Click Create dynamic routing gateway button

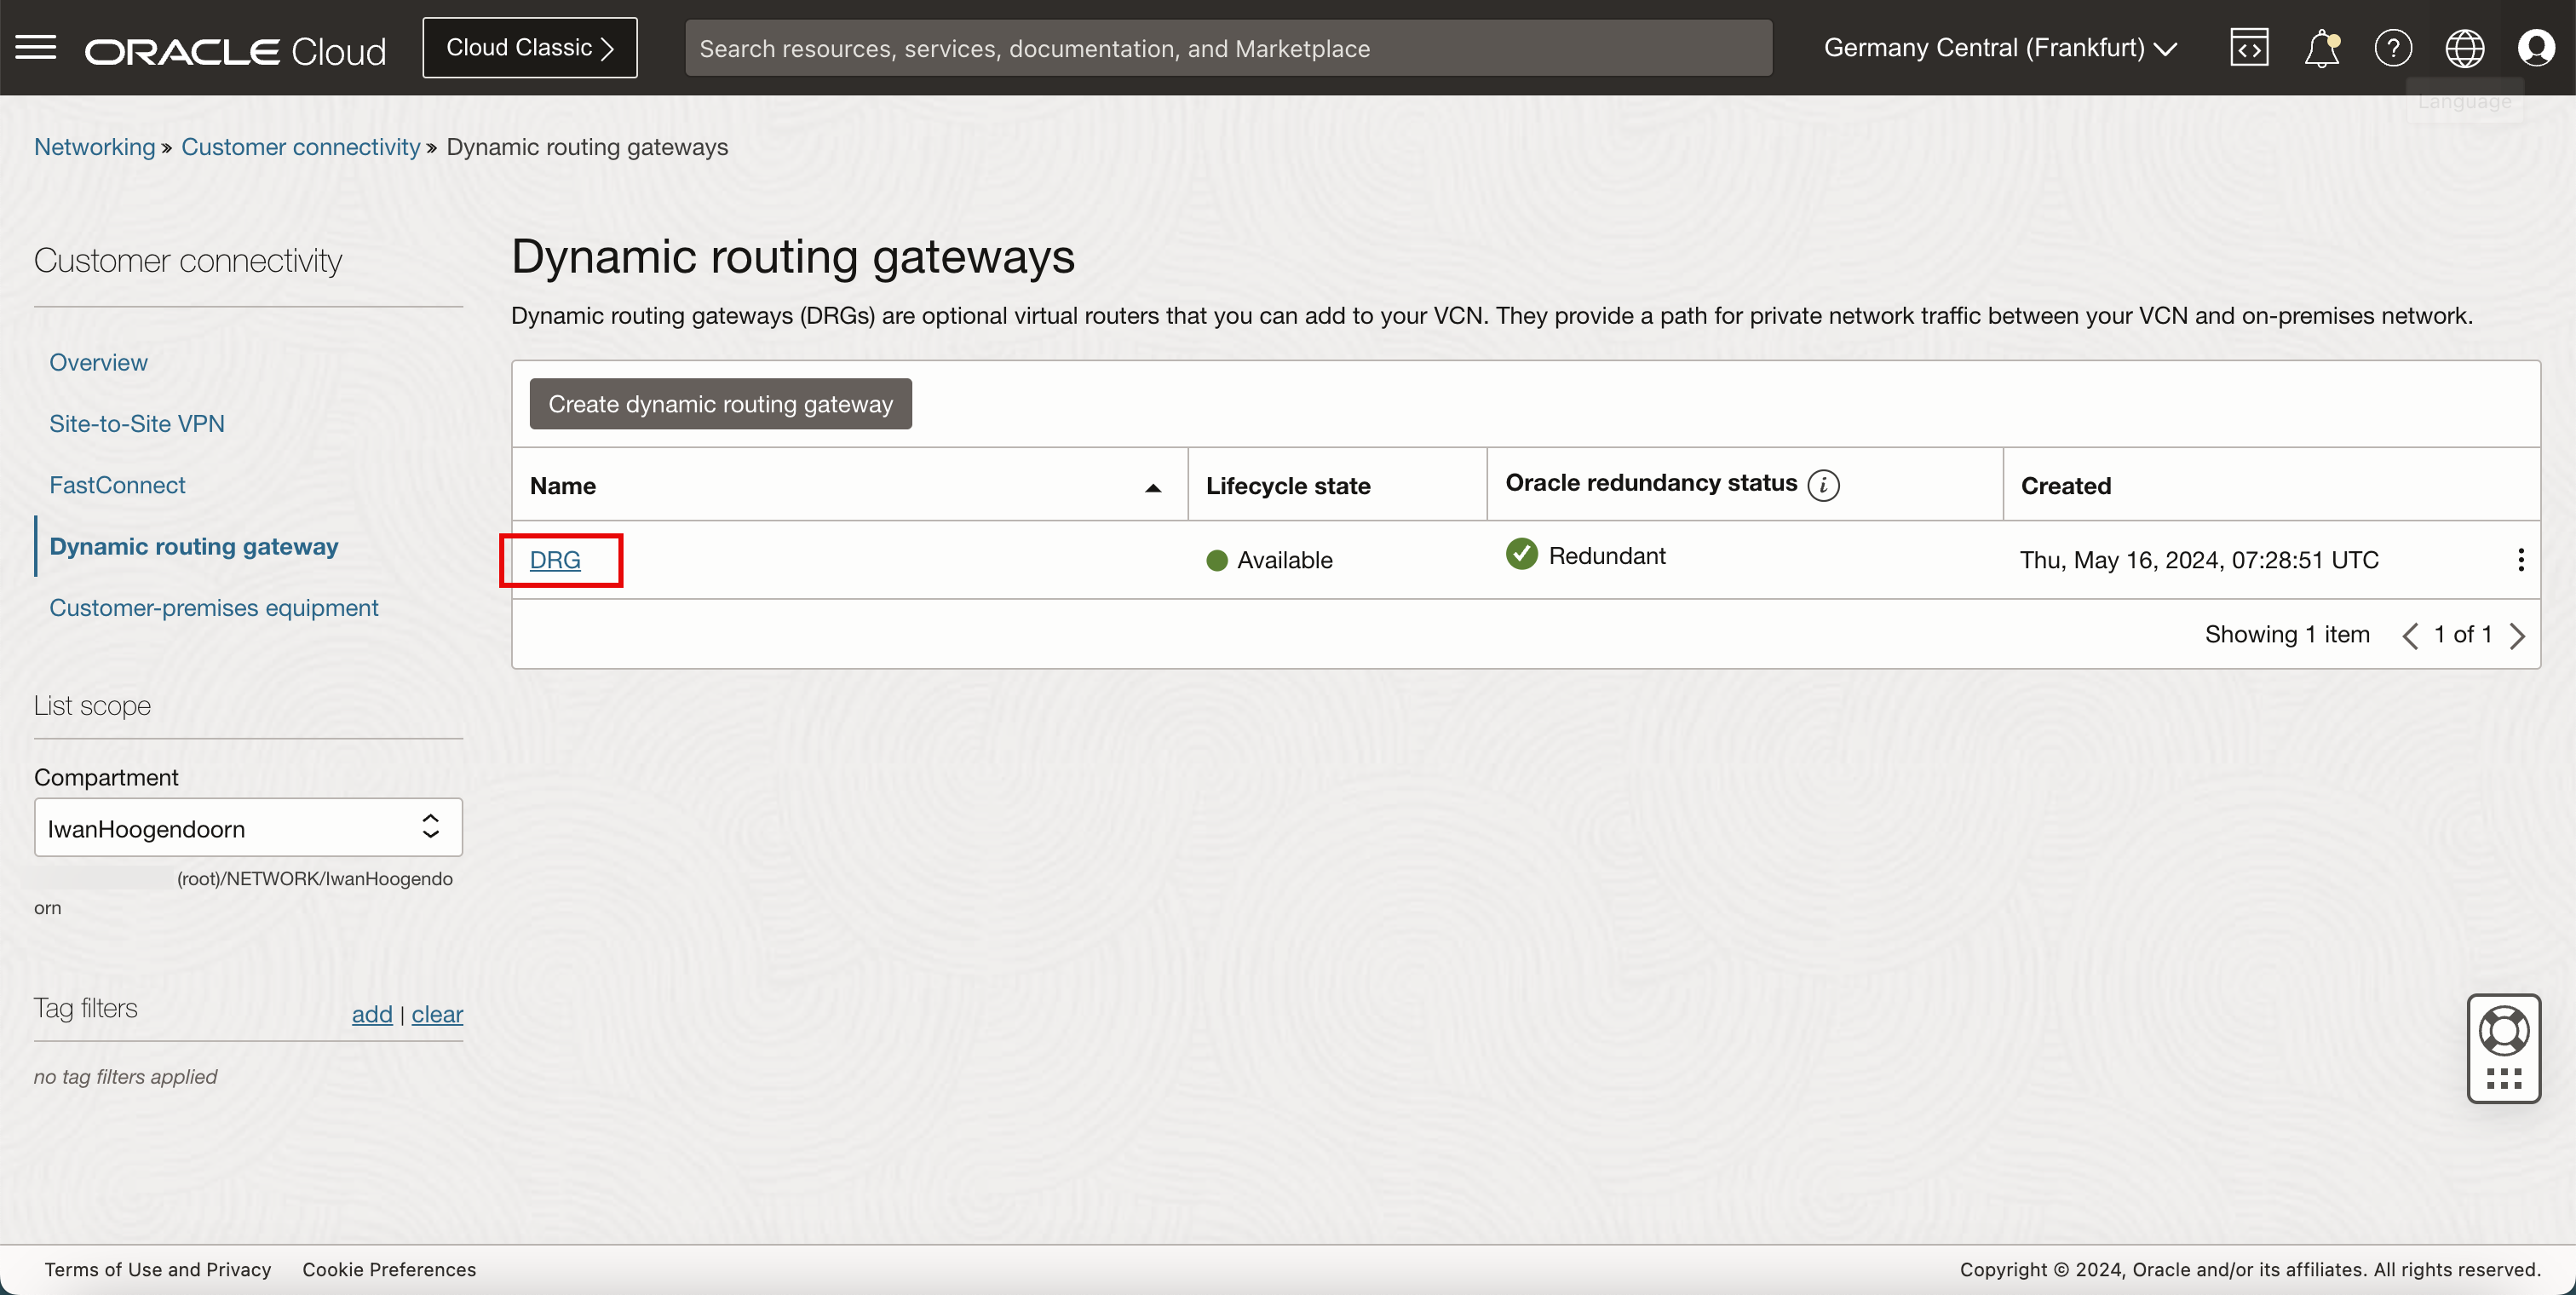tap(720, 404)
